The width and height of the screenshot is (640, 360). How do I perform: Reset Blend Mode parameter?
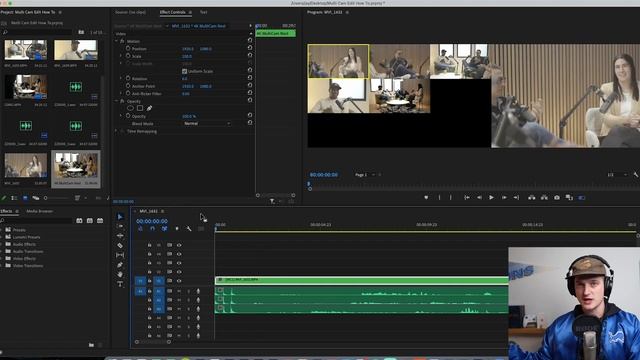(250, 122)
